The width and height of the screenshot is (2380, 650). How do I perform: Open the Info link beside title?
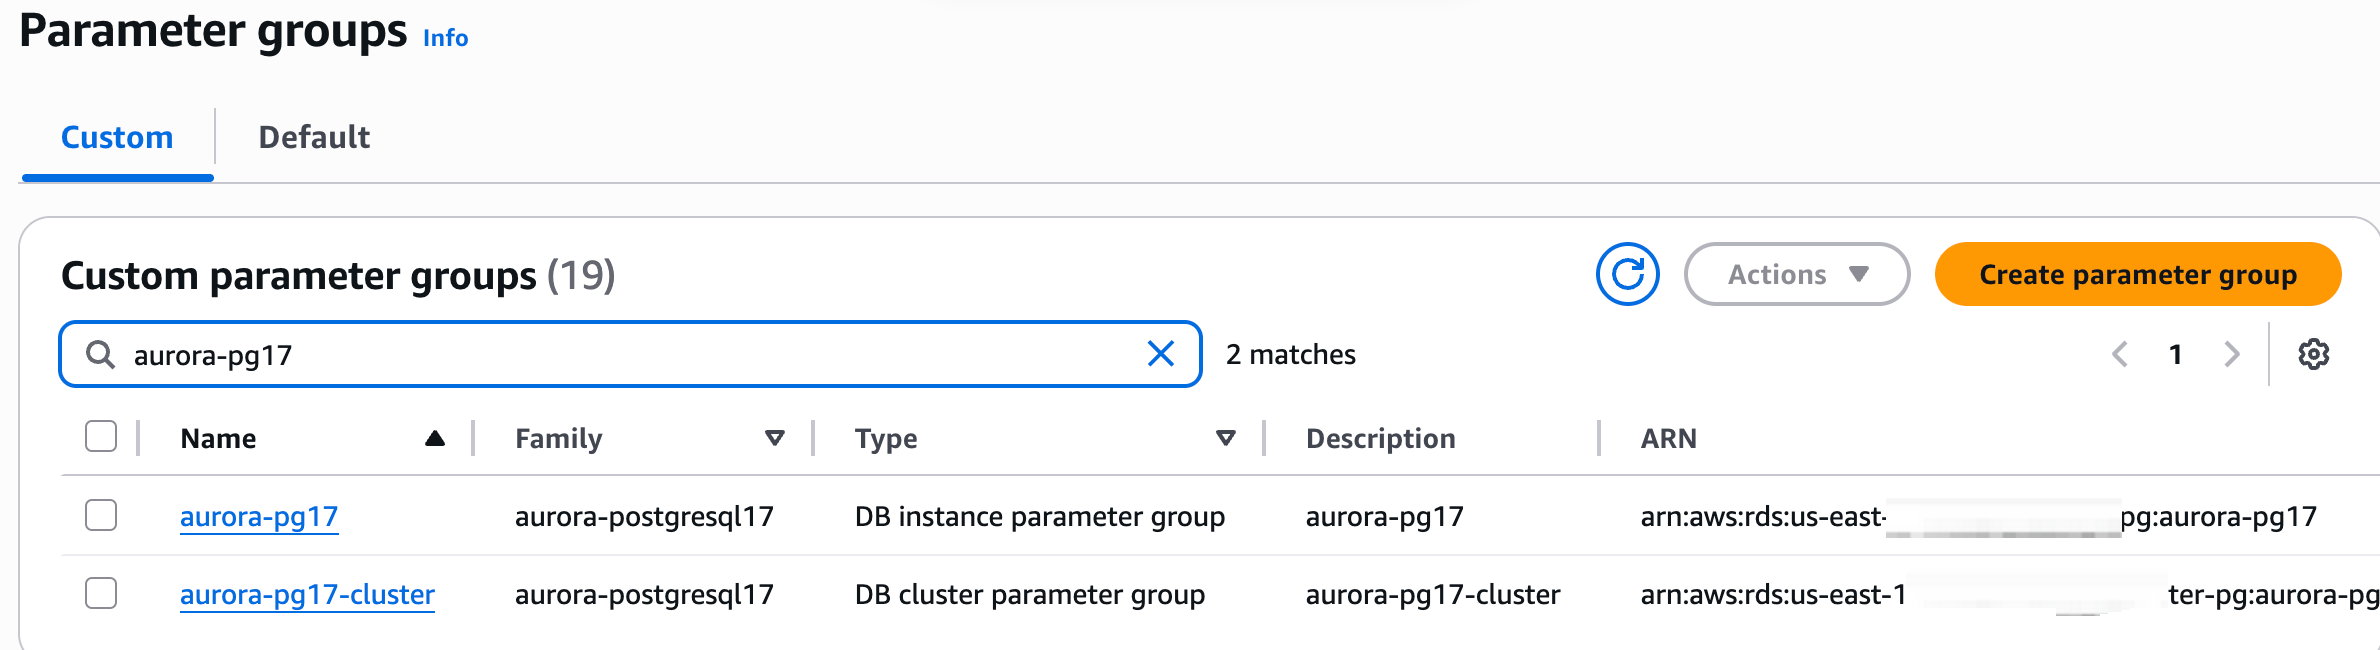(x=445, y=38)
